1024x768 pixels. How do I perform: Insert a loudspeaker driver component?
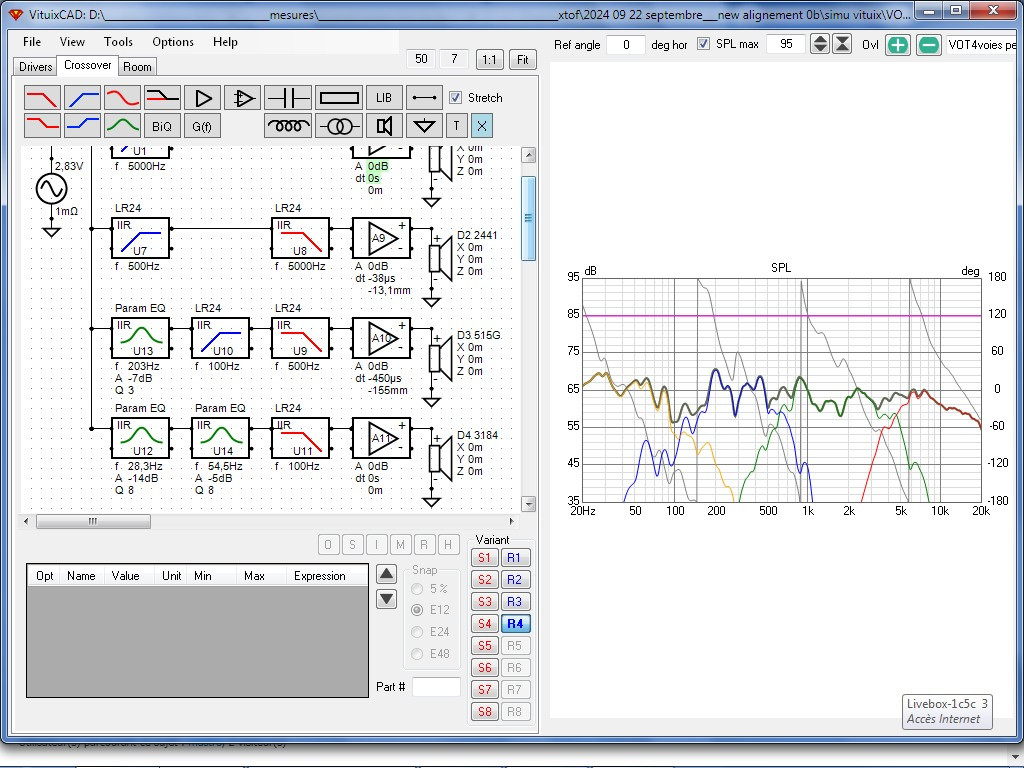(x=384, y=125)
